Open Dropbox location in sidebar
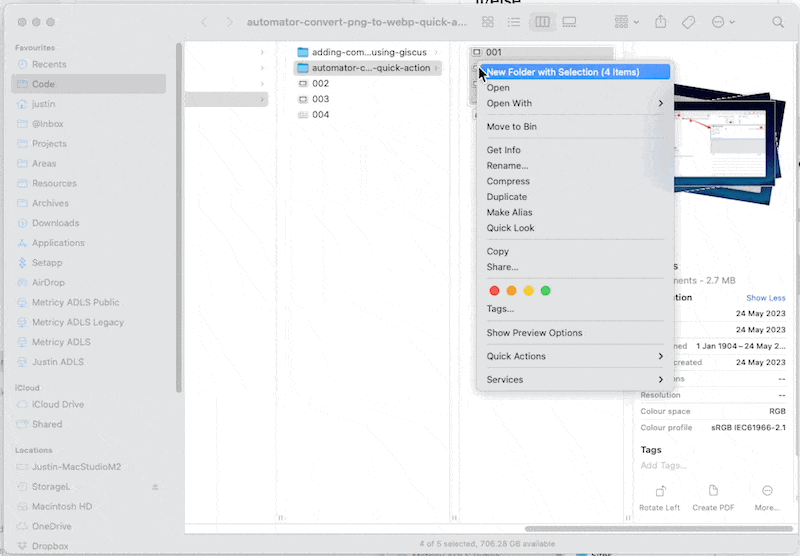Viewport: 800px width, 556px height. click(89, 546)
